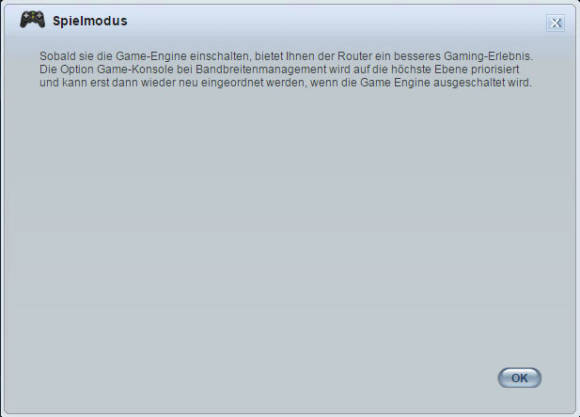Click the word priorisiert at line end
The width and height of the screenshot is (580, 417).
coord(495,70)
